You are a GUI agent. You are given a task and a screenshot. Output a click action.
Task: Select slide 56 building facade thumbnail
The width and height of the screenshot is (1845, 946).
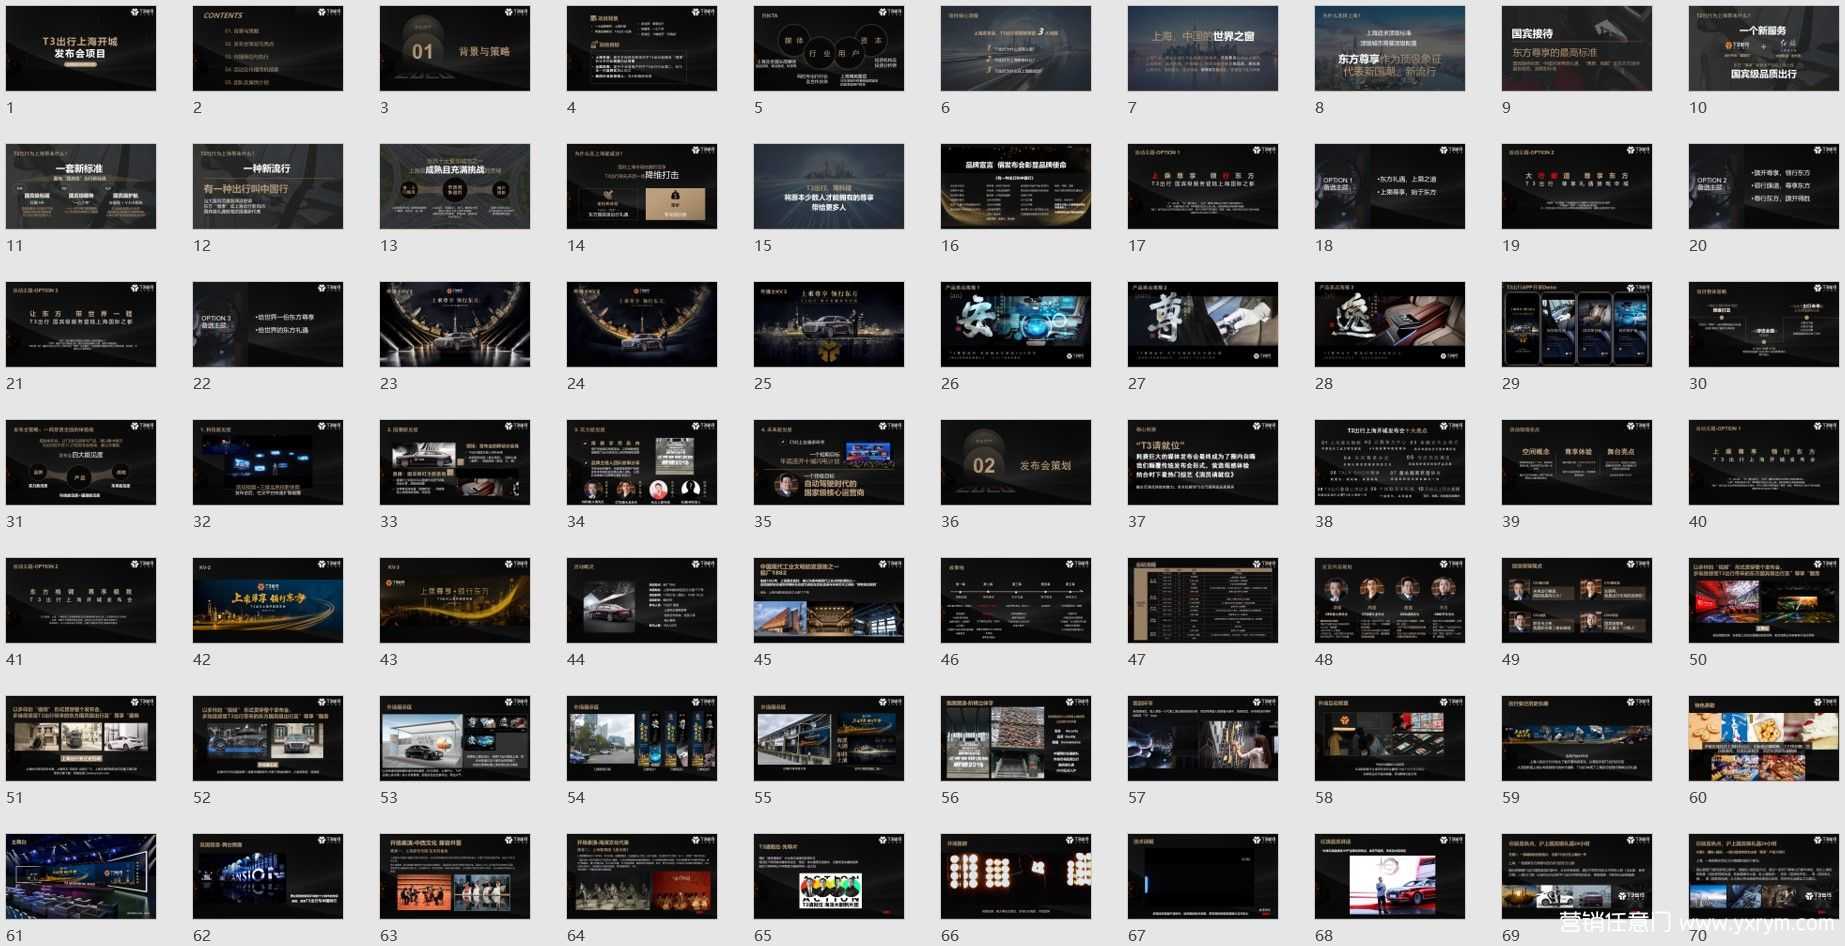pyautogui.click(x=1016, y=738)
